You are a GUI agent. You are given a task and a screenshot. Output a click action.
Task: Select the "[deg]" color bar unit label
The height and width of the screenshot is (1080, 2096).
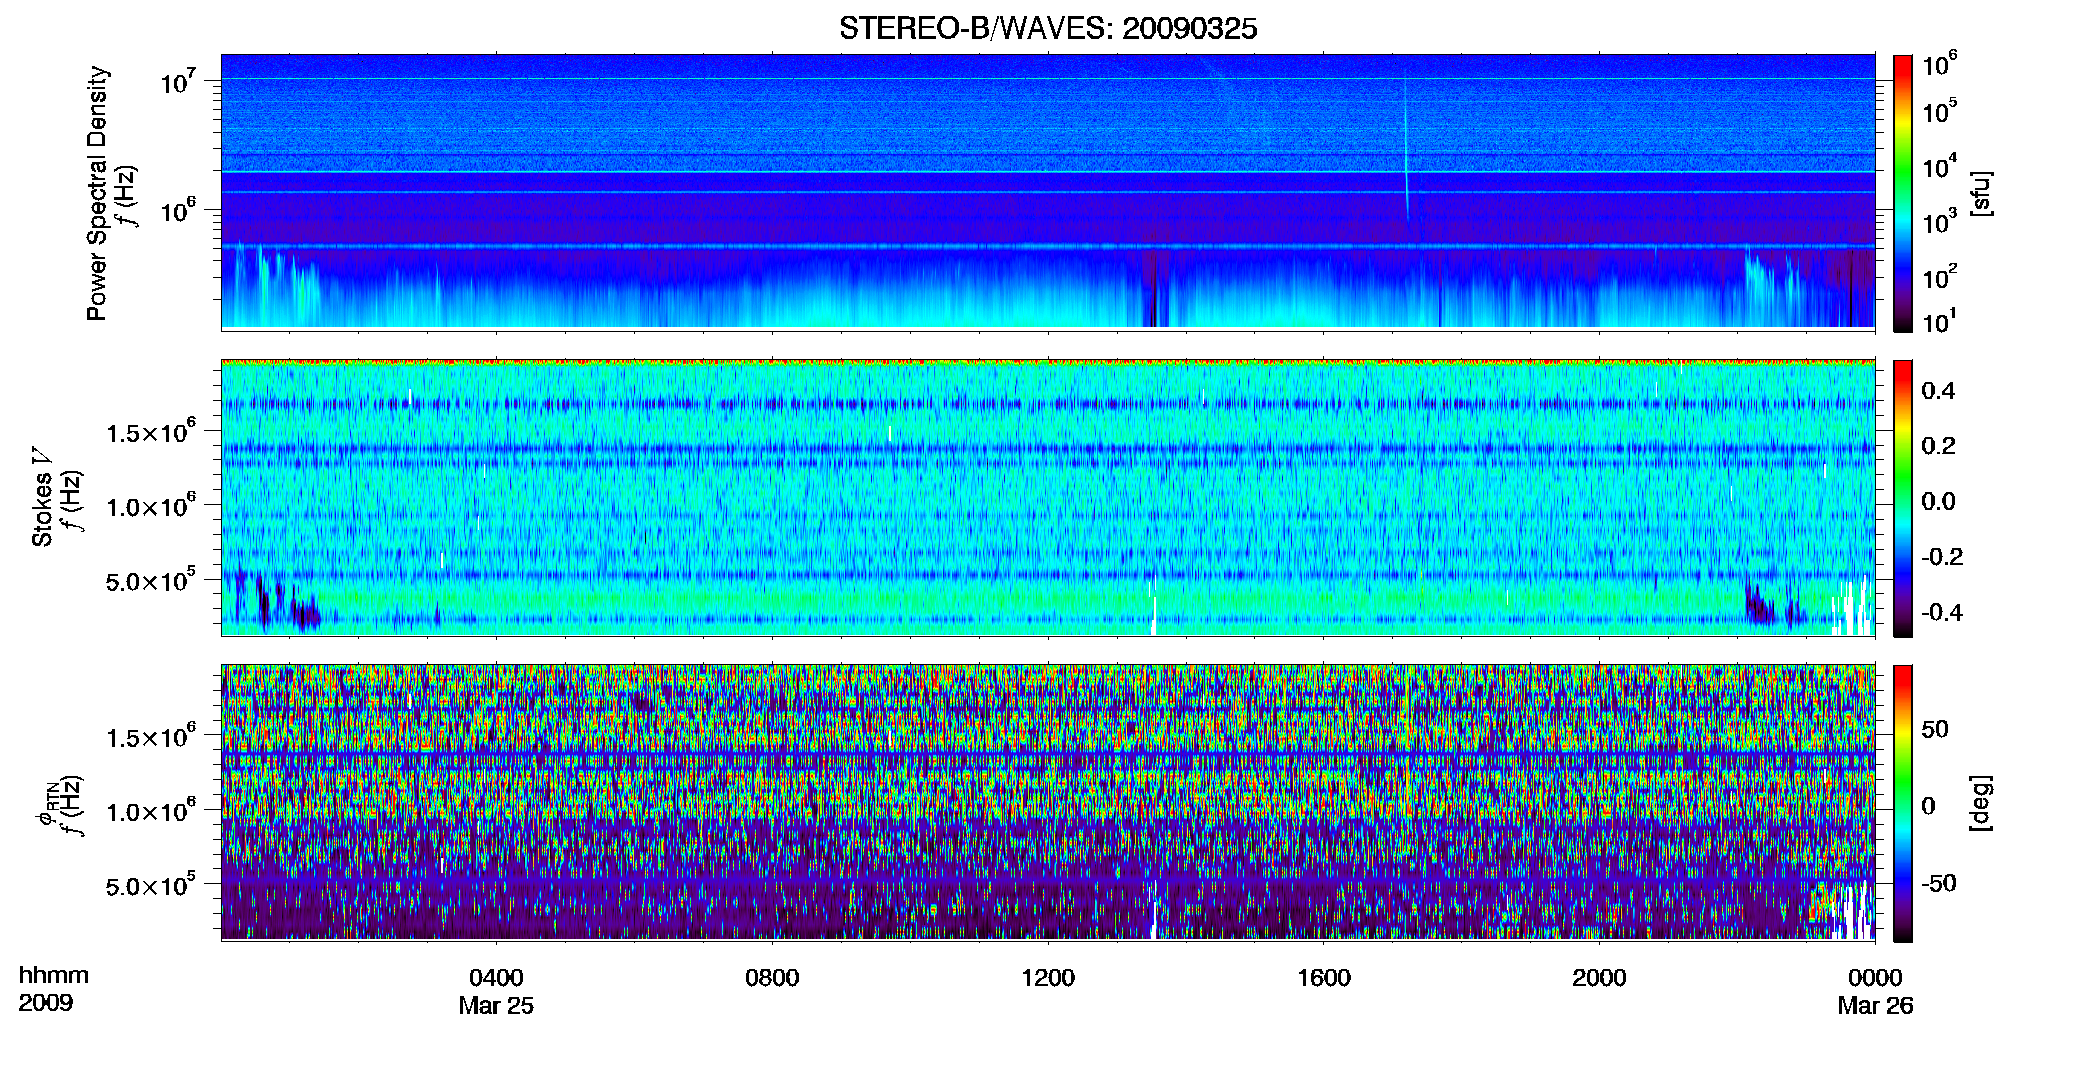point(1980,803)
